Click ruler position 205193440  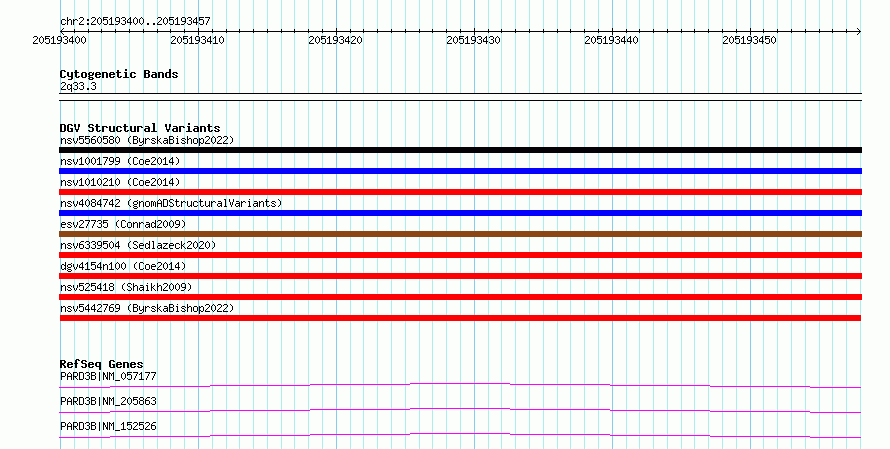click(x=611, y=40)
